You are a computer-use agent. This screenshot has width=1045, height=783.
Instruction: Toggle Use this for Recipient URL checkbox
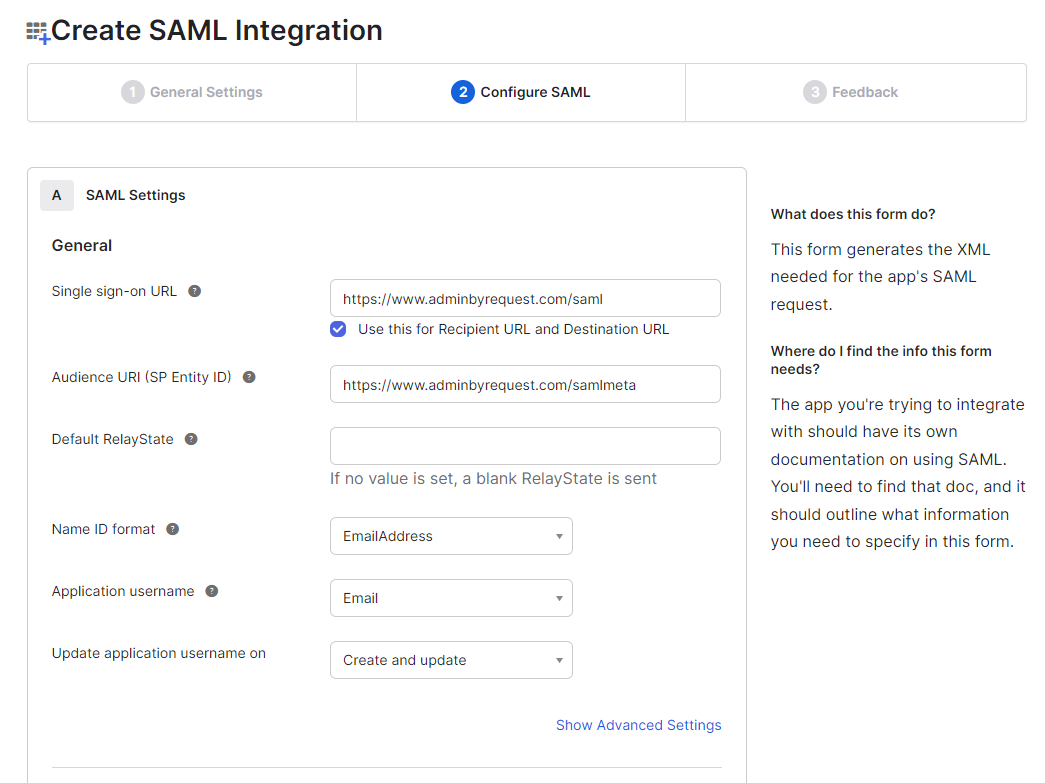click(339, 329)
